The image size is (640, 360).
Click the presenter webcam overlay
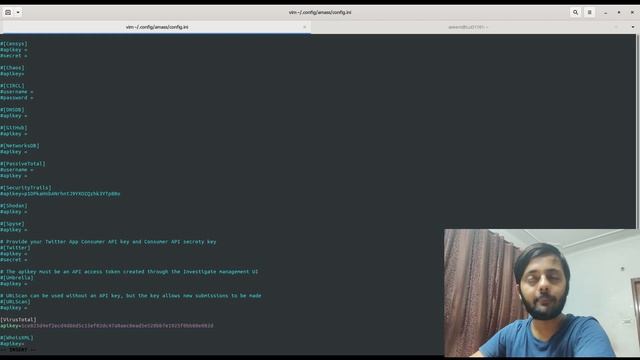point(542,293)
